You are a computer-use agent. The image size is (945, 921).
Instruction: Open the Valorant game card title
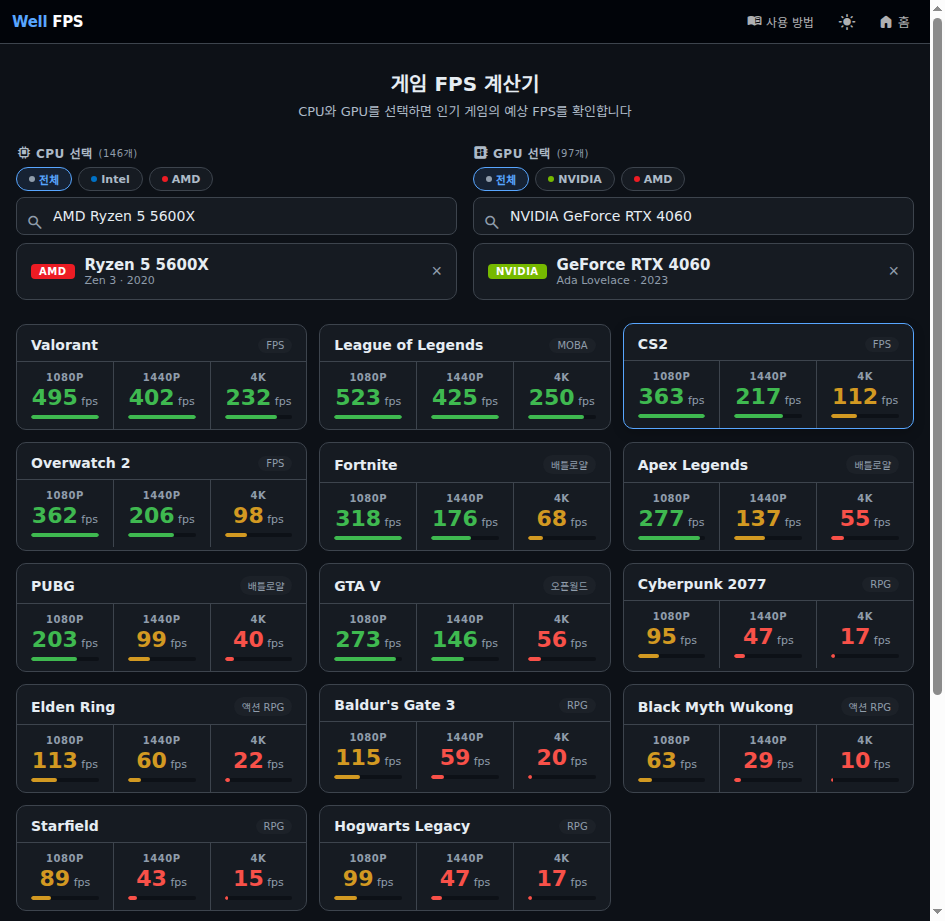point(64,345)
